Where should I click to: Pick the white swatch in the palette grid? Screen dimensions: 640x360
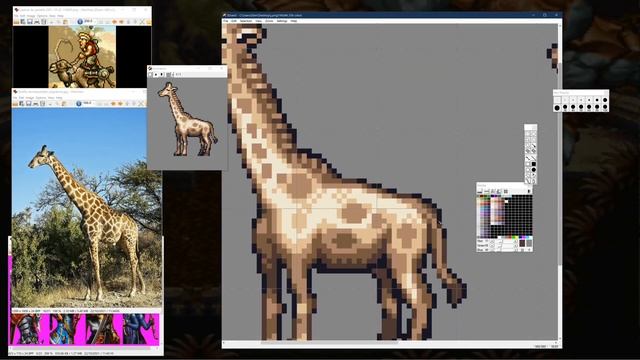[506, 201]
